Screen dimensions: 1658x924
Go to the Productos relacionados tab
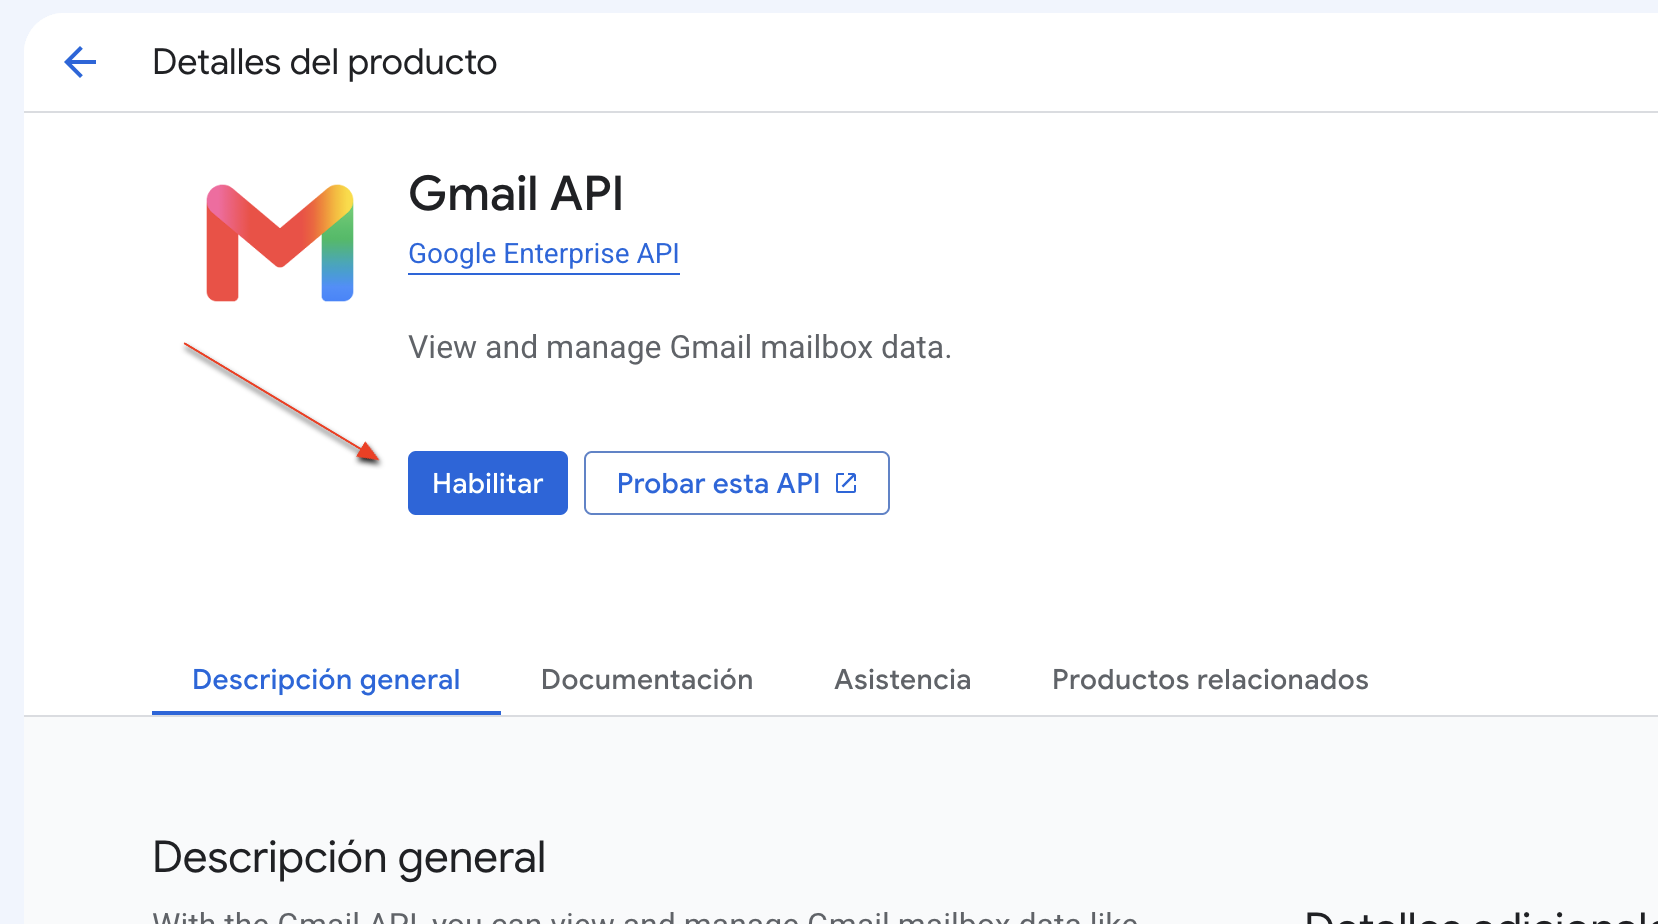[x=1210, y=680]
